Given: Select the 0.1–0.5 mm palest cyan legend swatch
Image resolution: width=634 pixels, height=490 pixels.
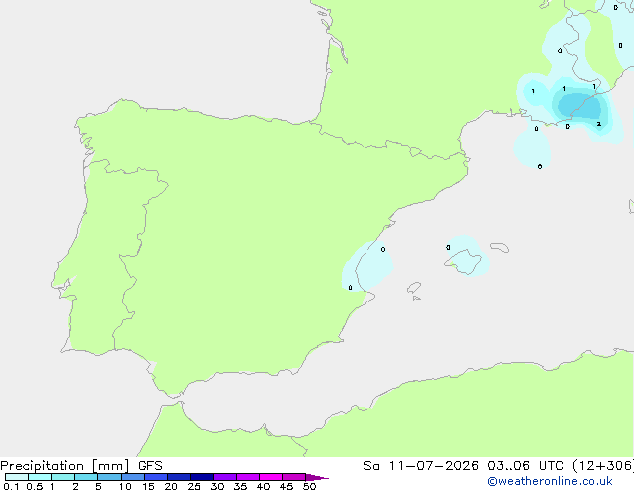Looking at the screenshot, I should (17, 477).
